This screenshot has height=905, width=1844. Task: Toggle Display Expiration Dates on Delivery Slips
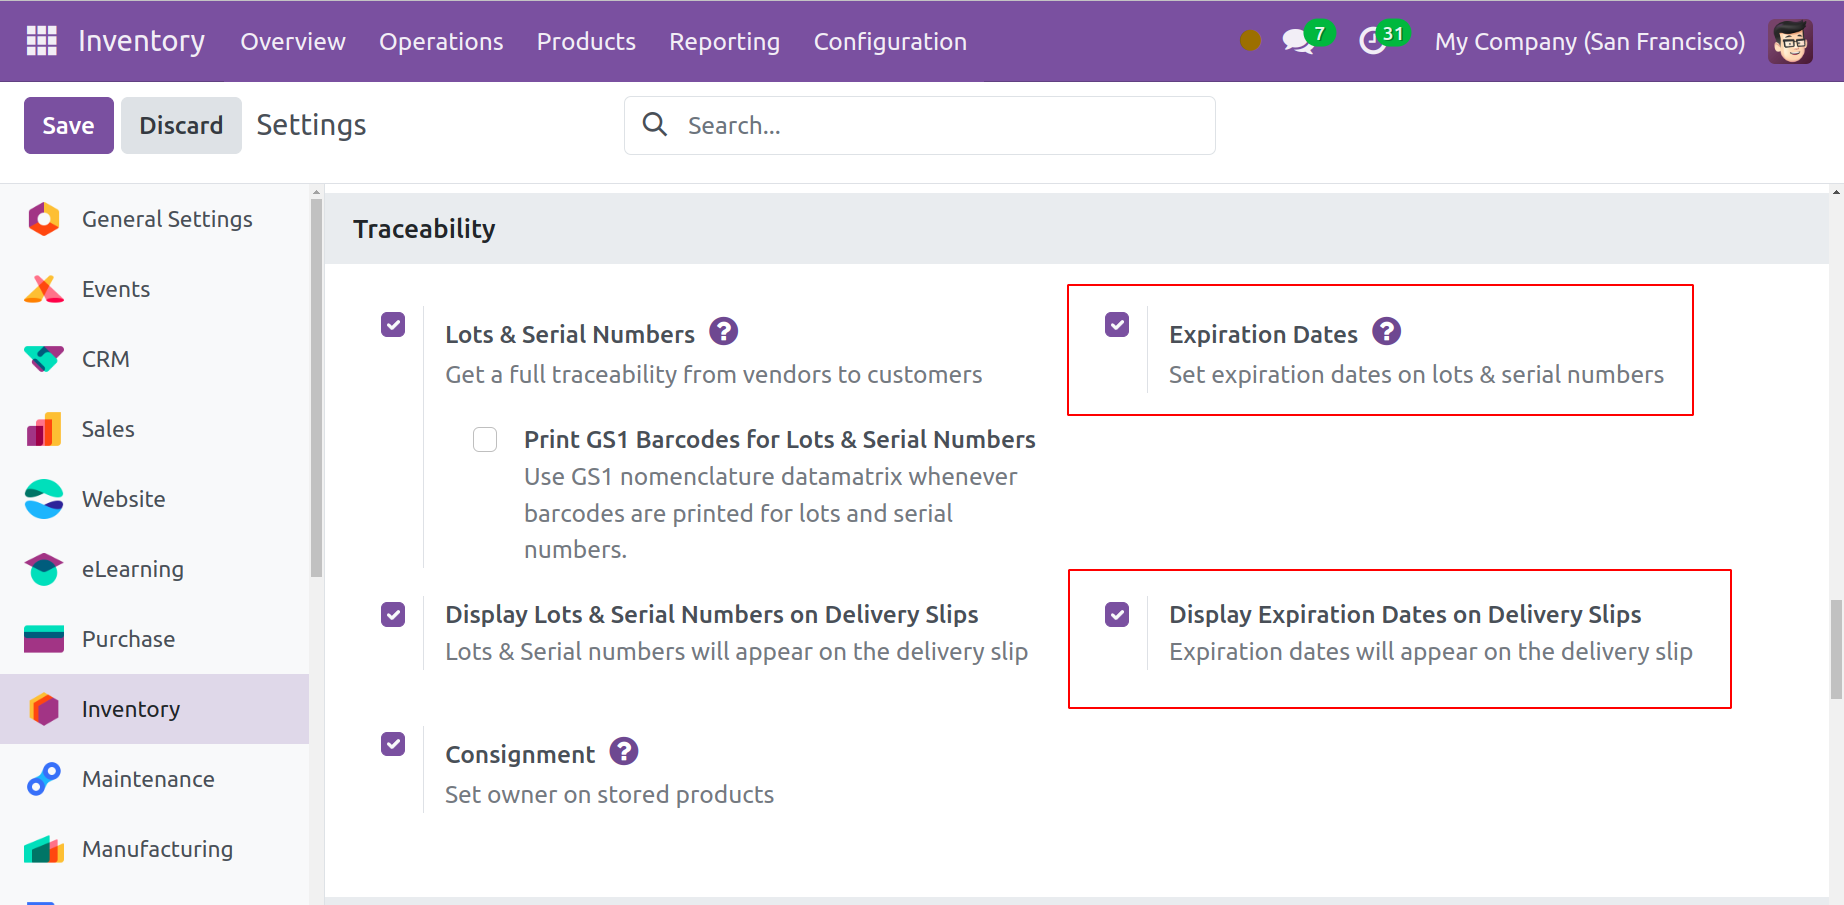coord(1117,614)
